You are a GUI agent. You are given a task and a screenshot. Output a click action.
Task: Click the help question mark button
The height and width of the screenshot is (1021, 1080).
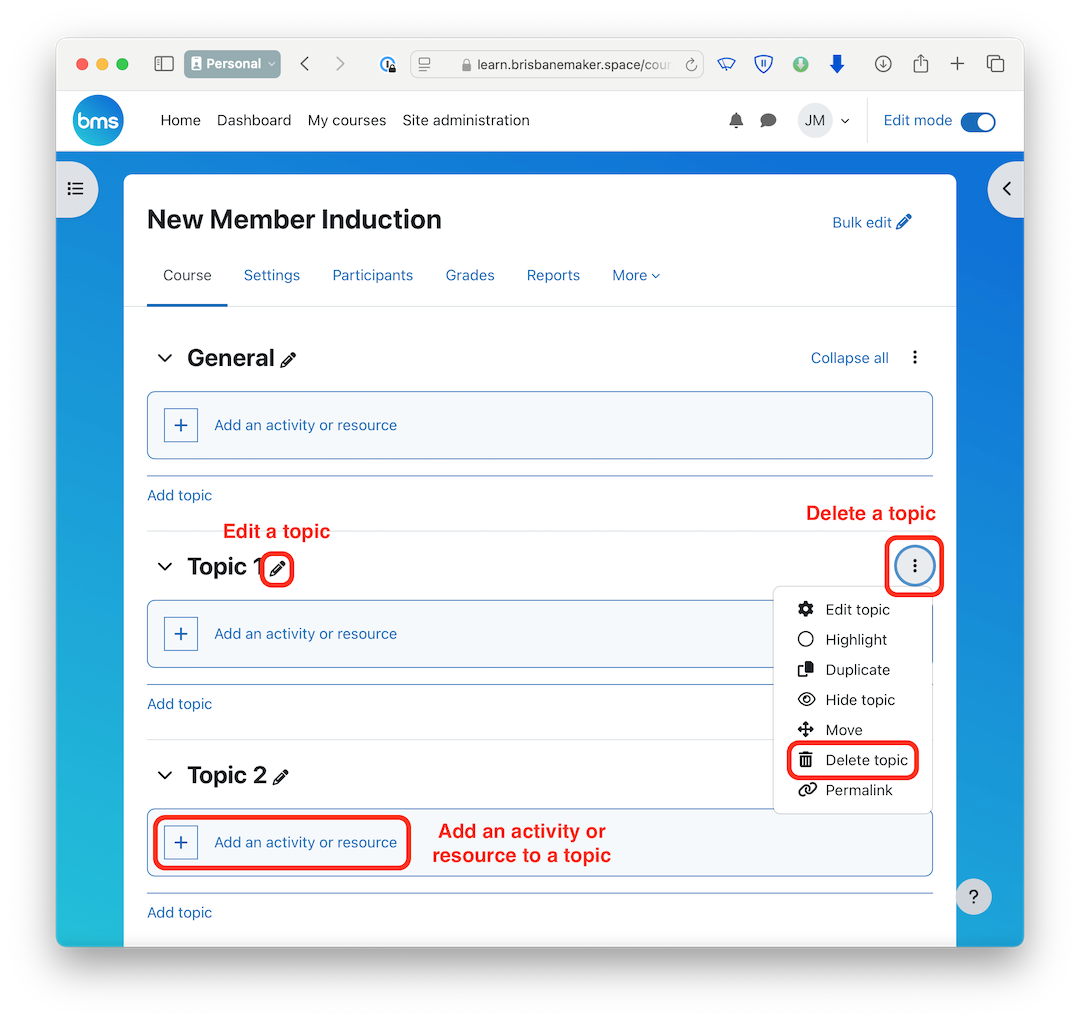tap(974, 896)
